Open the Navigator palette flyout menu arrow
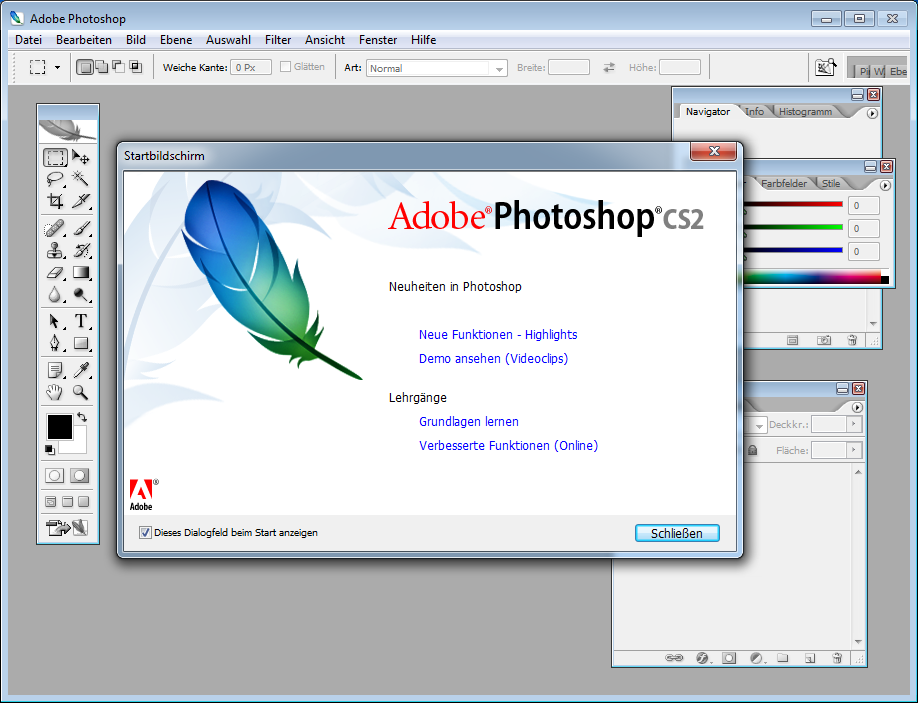The width and height of the screenshot is (918, 703). [872, 114]
